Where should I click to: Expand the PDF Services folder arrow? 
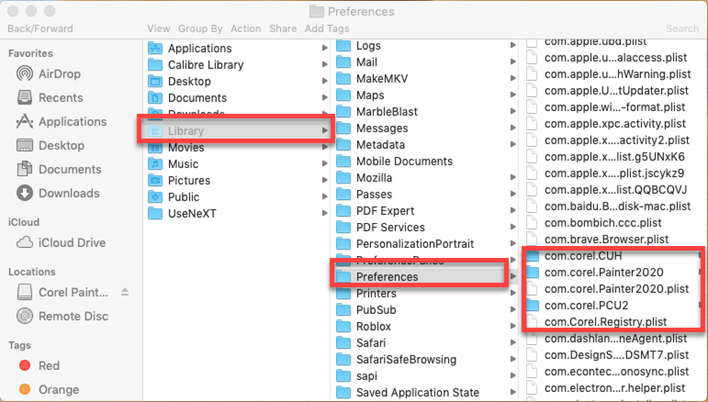[x=513, y=227]
